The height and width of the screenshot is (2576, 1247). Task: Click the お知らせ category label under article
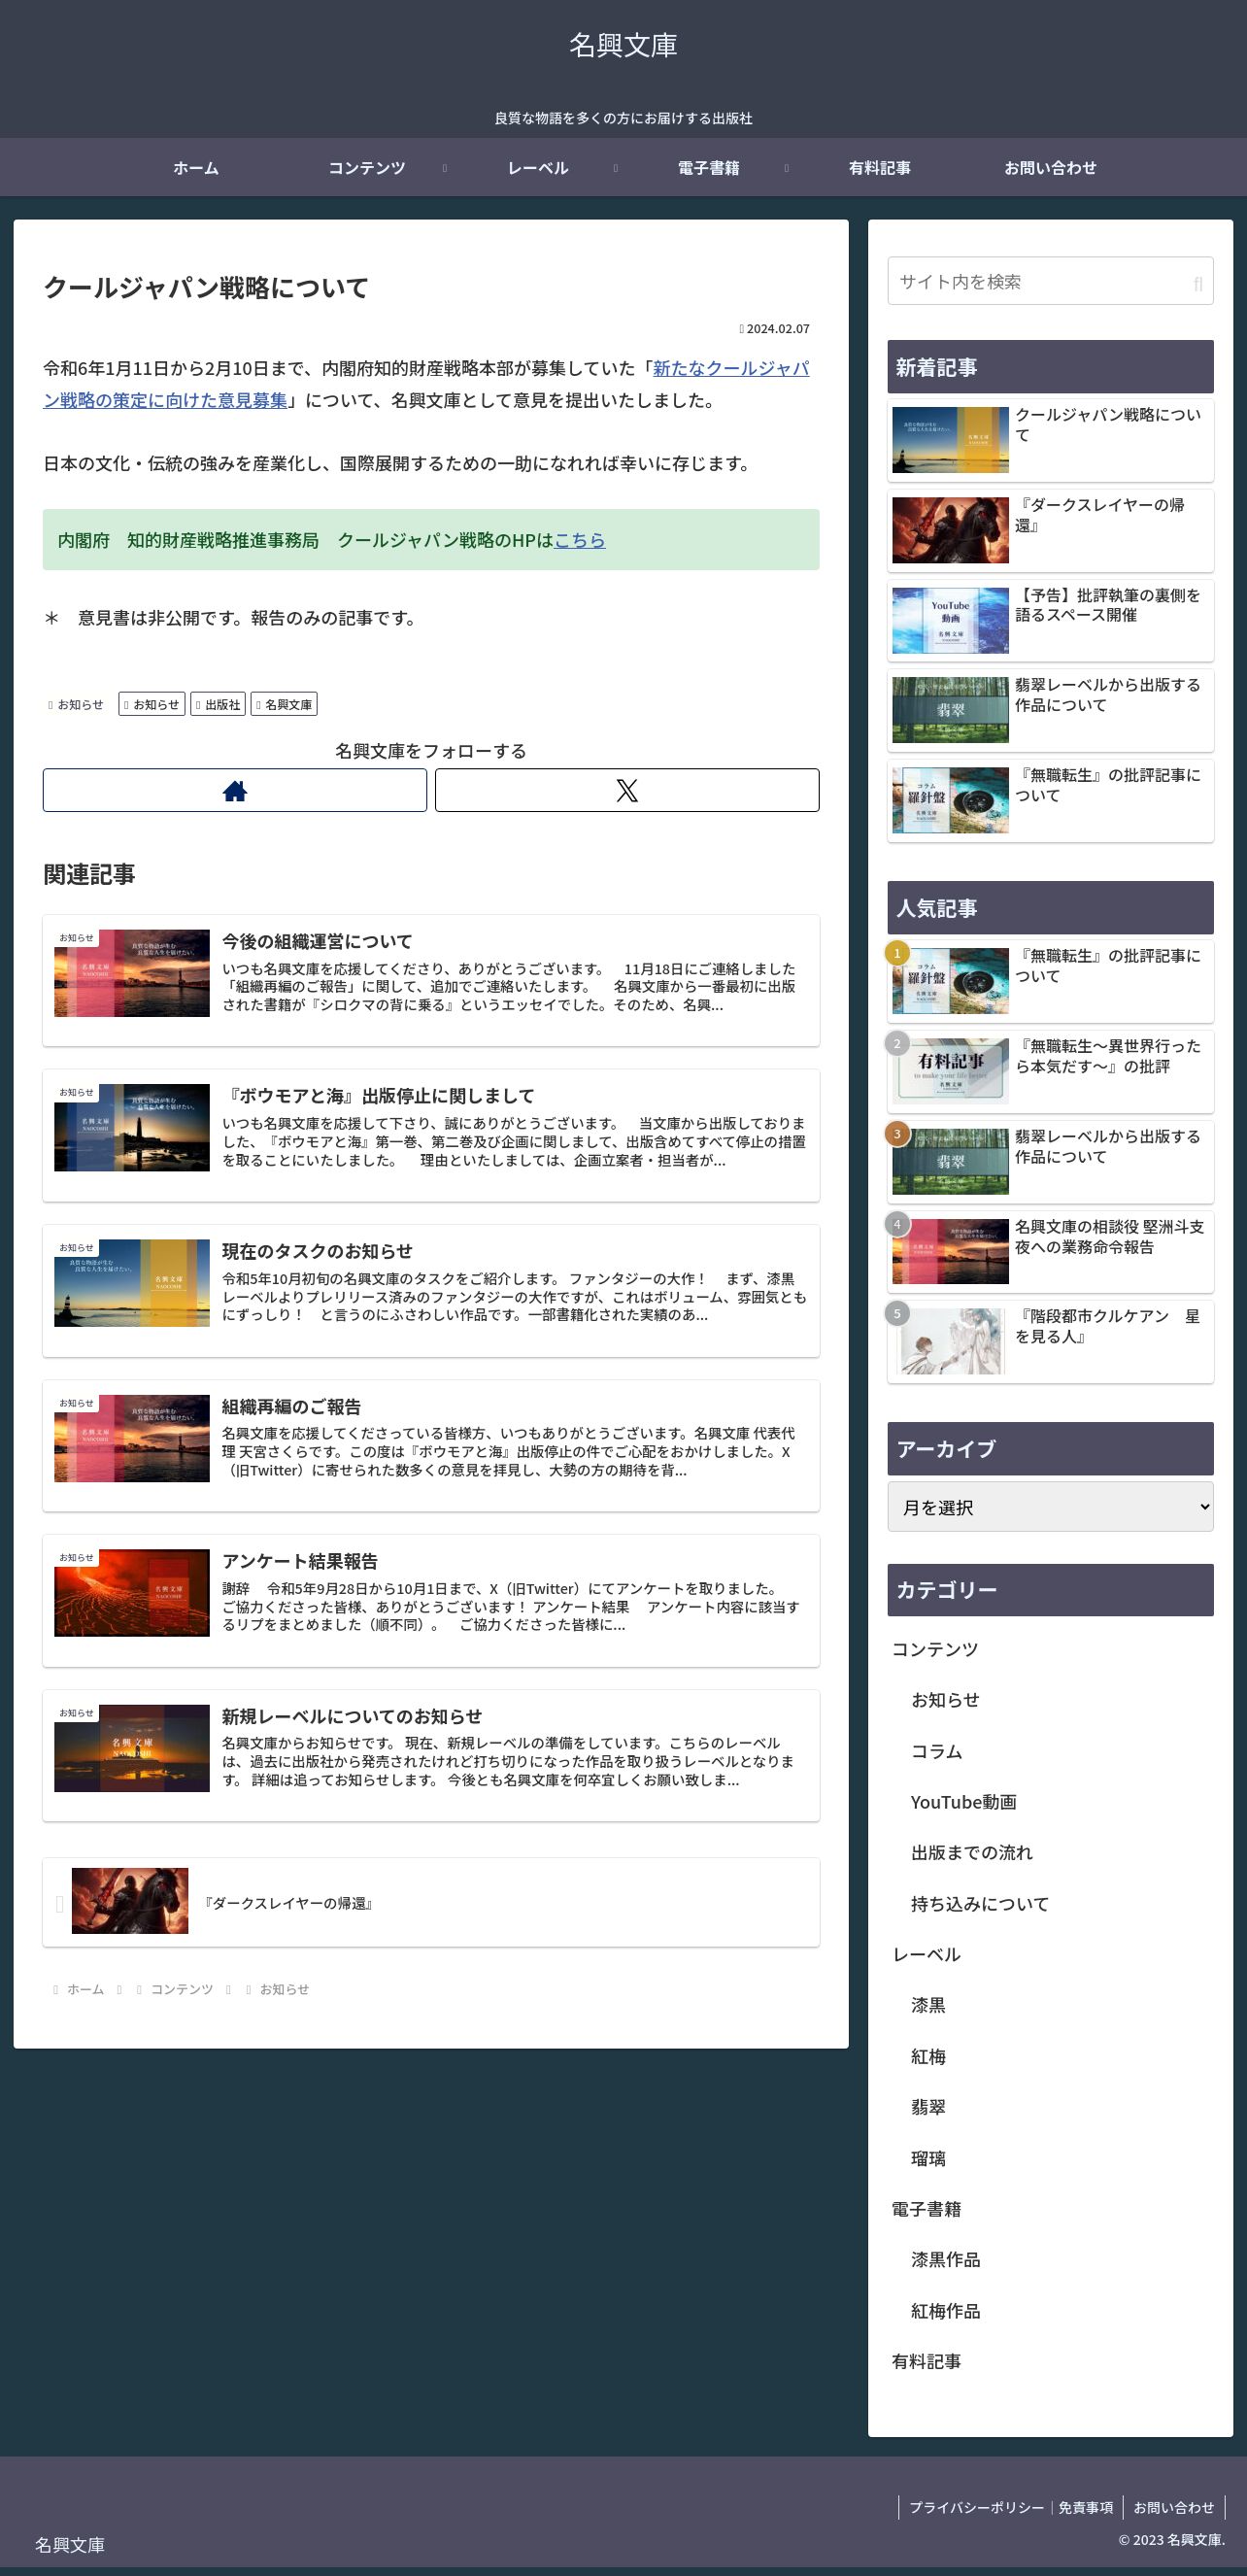(76, 704)
